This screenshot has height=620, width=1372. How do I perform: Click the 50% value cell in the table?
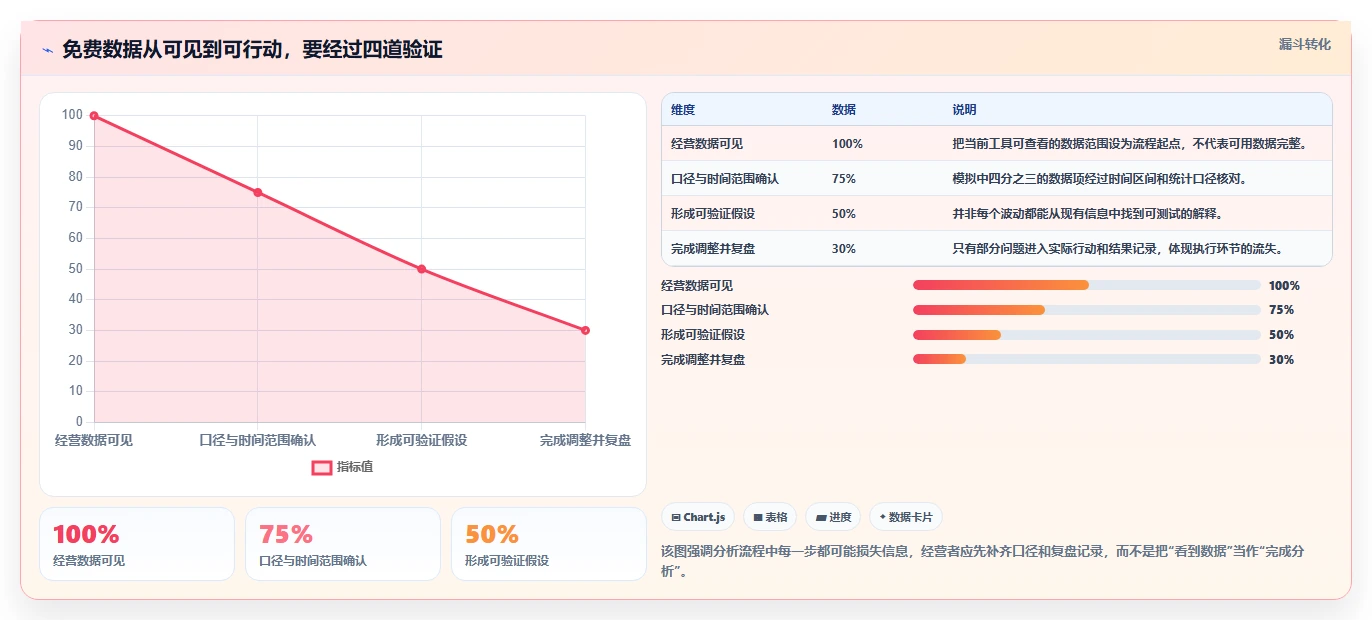pyautogui.click(x=844, y=214)
